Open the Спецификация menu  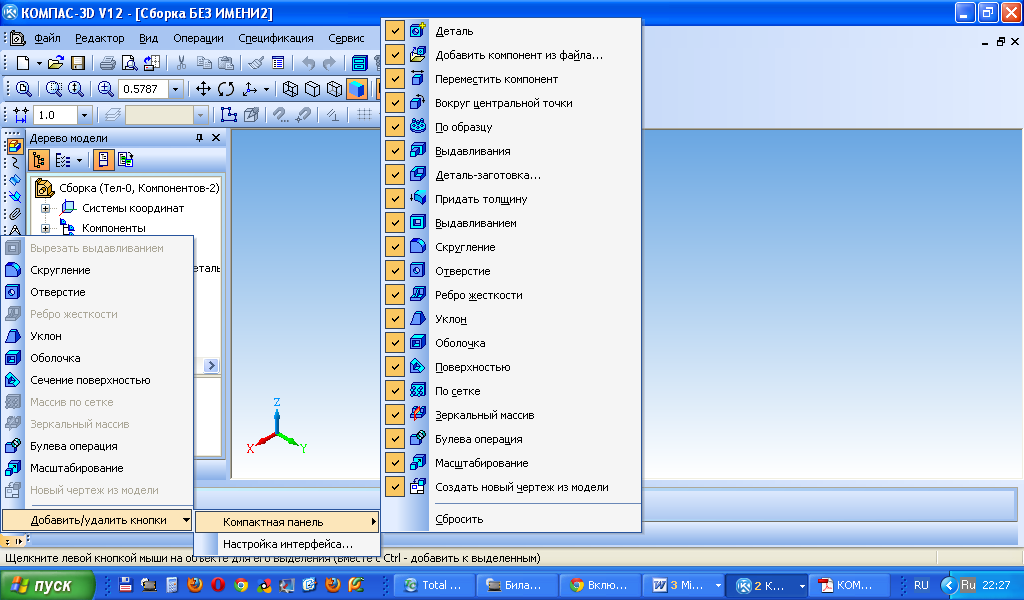276,38
